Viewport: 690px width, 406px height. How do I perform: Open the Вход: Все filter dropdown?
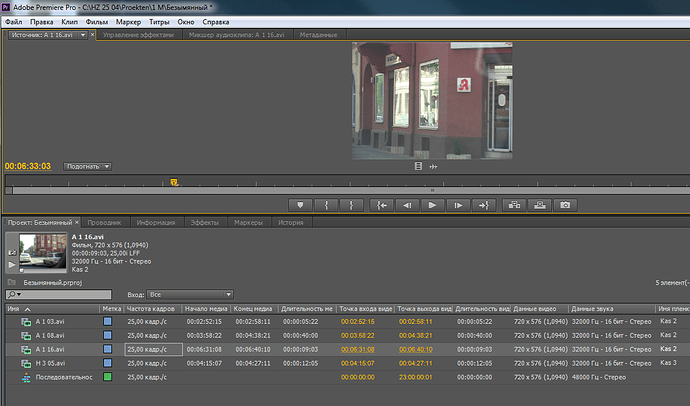click(x=190, y=294)
